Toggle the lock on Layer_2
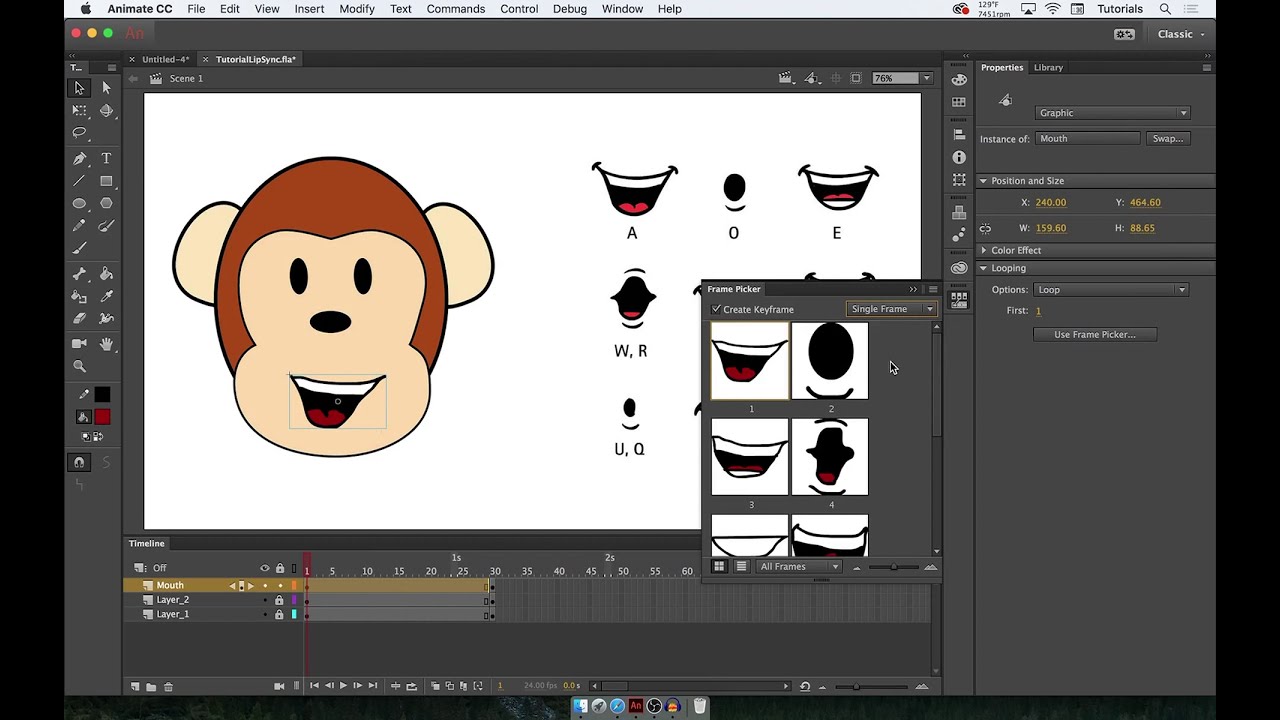 [279, 600]
